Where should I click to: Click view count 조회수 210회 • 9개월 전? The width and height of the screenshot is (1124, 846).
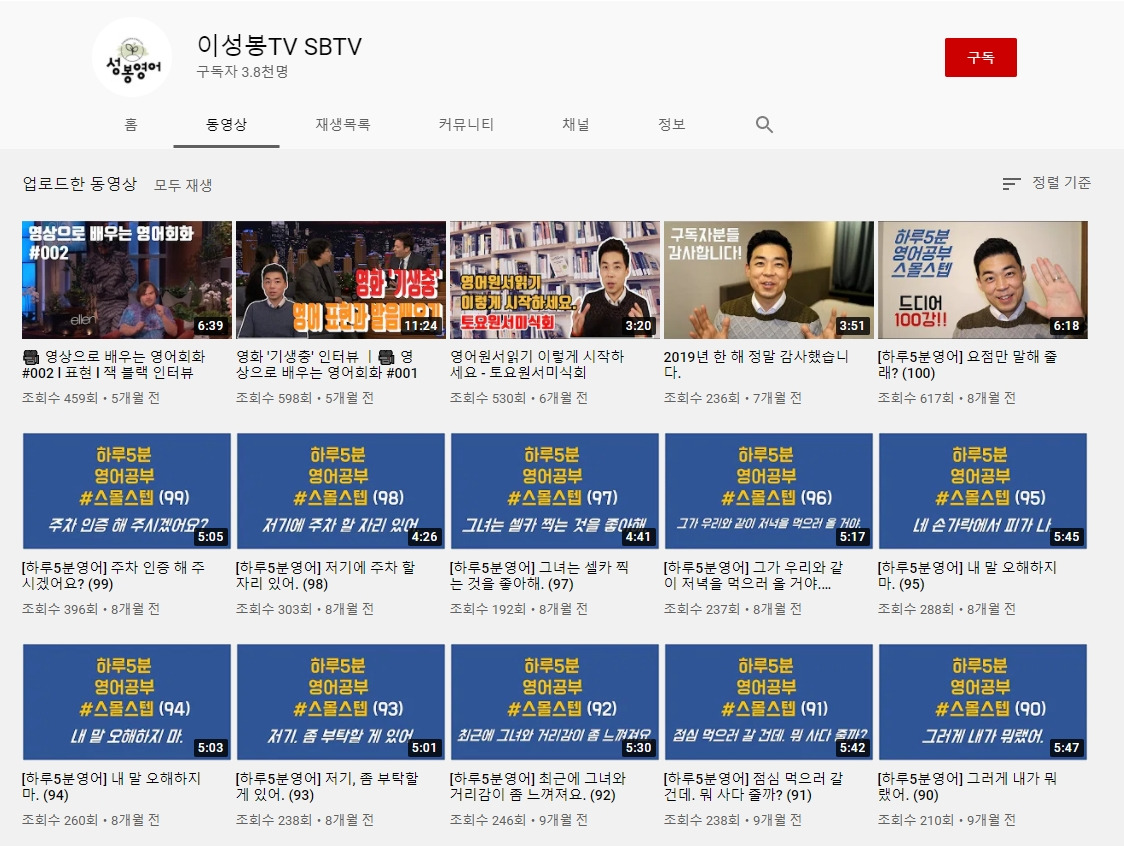[947, 820]
